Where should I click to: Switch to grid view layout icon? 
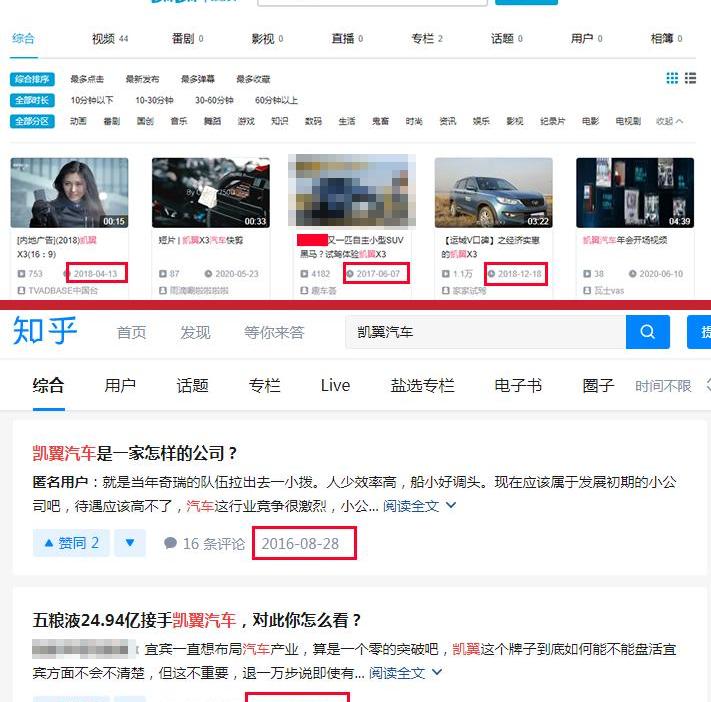(672, 79)
